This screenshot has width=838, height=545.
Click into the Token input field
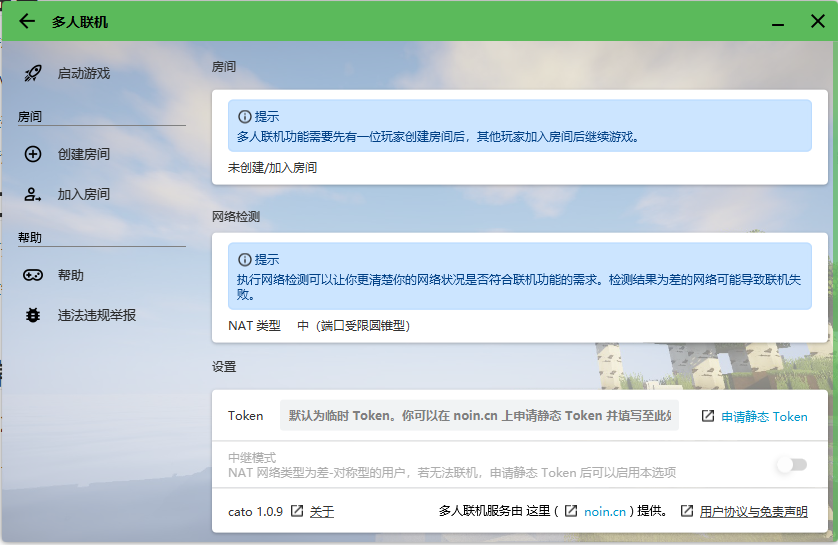[x=478, y=416]
